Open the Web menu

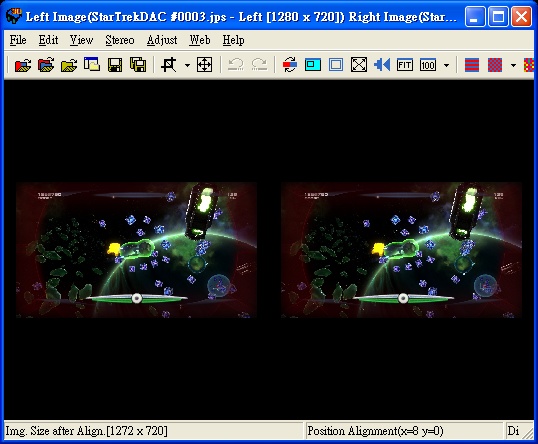tap(200, 40)
